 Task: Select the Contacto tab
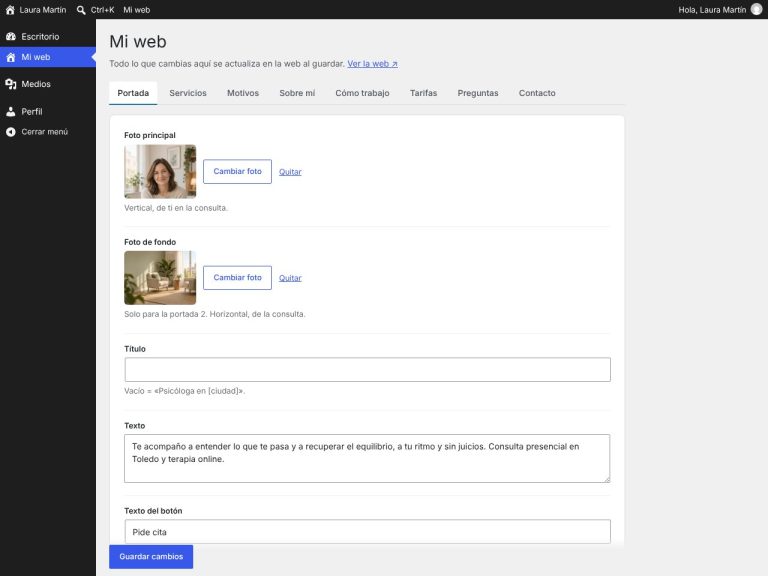(x=537, y=93)
